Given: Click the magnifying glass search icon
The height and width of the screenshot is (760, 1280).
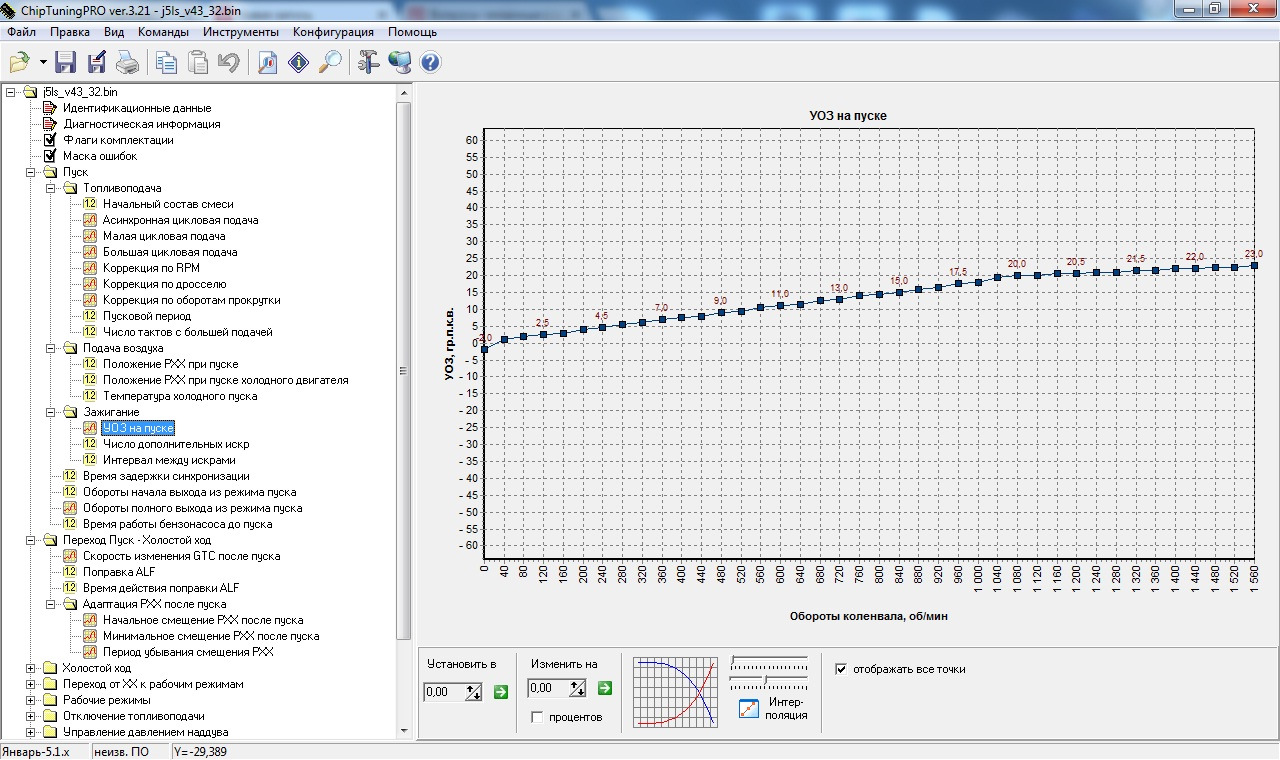Looking at the screenshot, I should point(329,62).
